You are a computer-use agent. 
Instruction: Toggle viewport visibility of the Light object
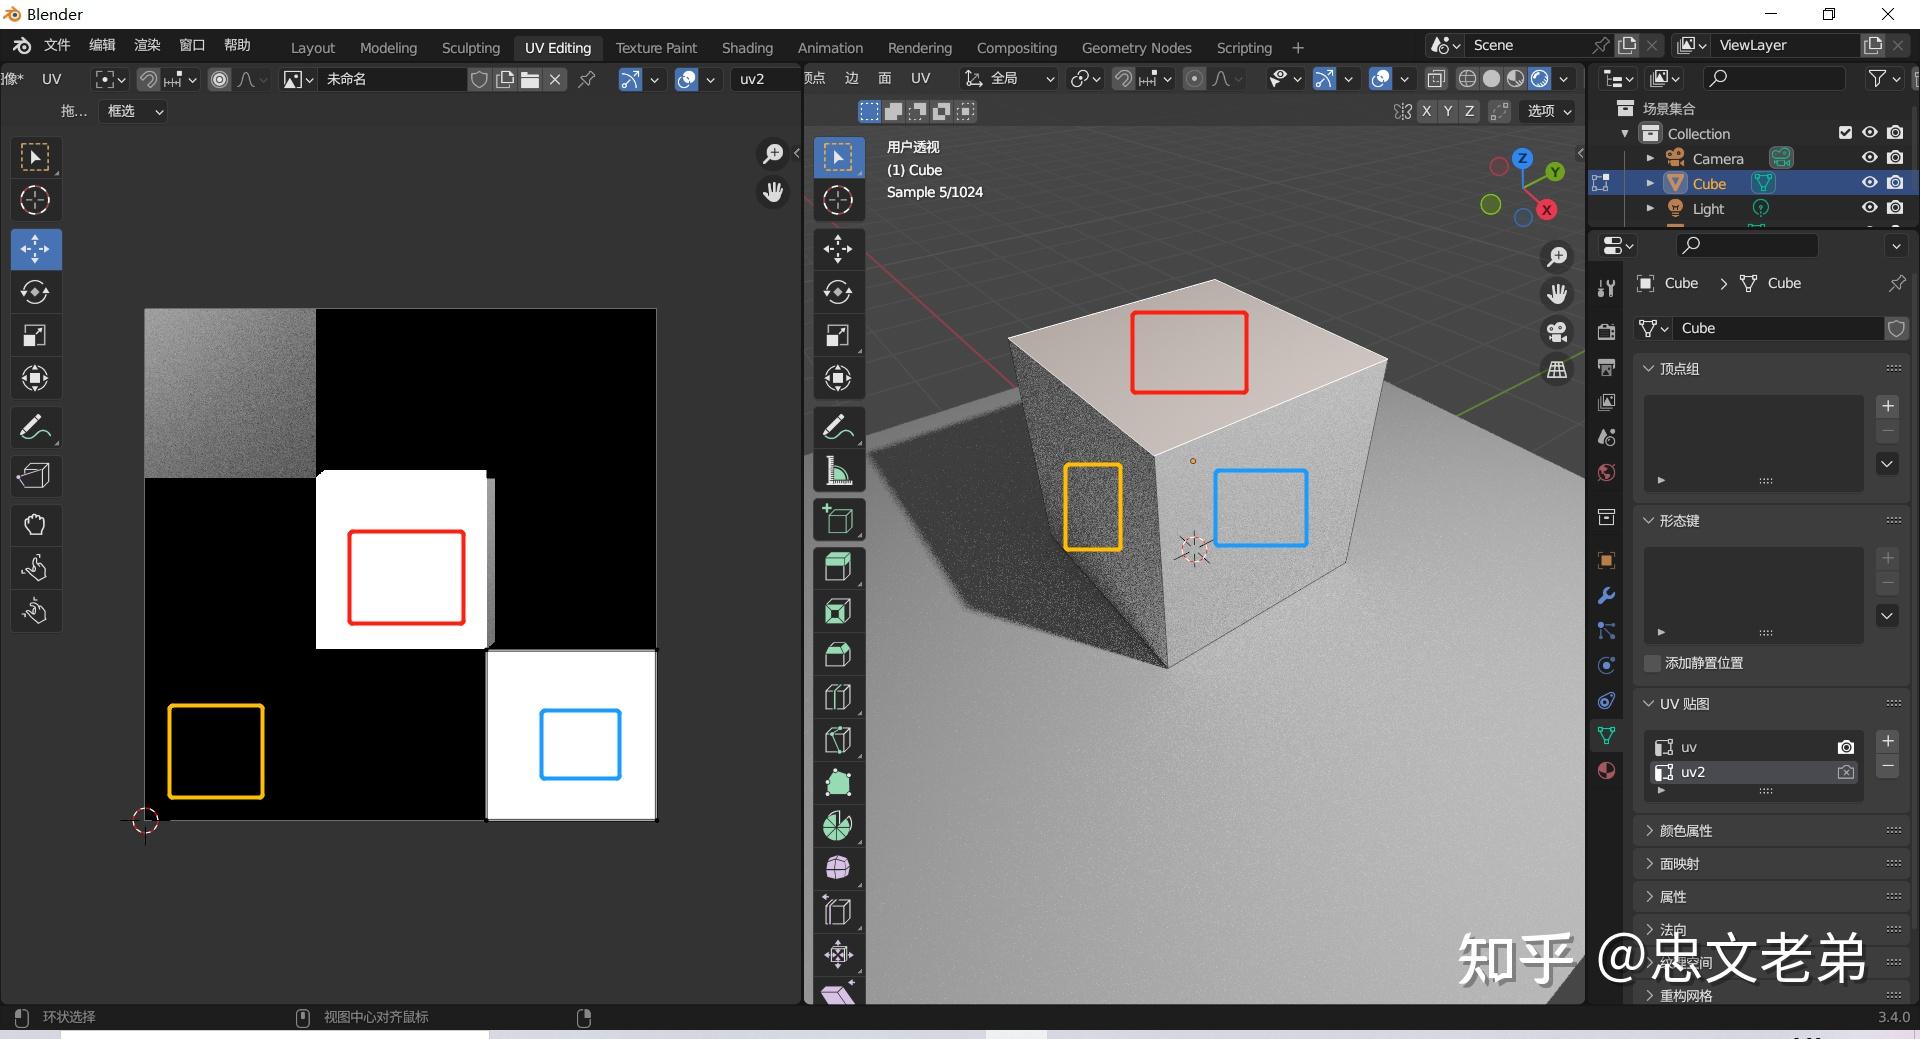(1868, 208)
